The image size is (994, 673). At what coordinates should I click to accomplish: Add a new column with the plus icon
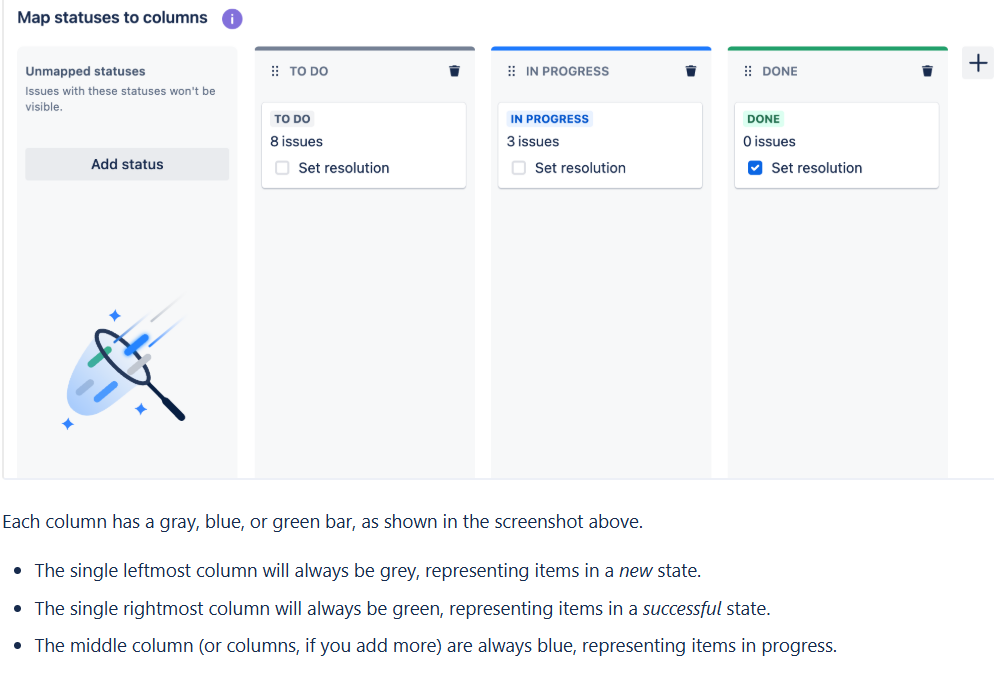click(977, 62)
